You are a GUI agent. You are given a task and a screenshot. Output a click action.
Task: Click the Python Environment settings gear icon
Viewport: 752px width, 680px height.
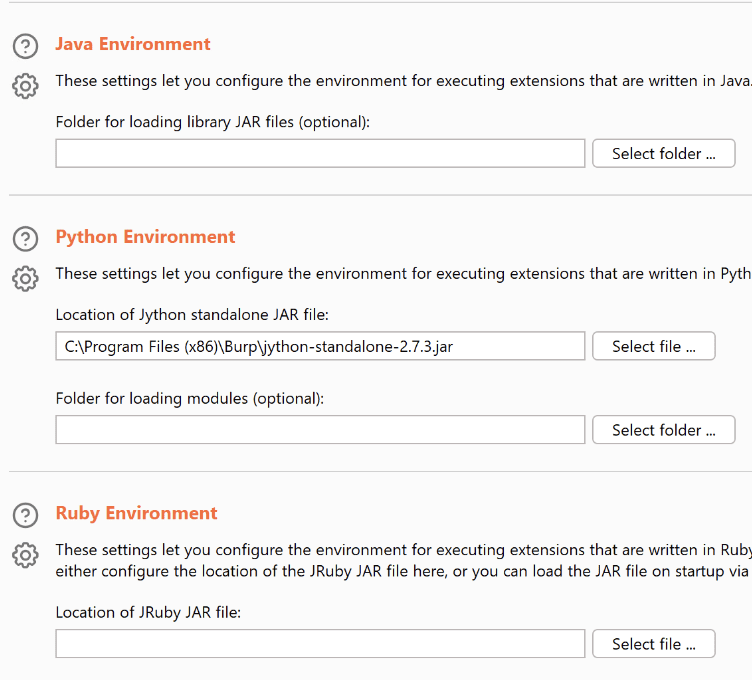click(25, 277)
